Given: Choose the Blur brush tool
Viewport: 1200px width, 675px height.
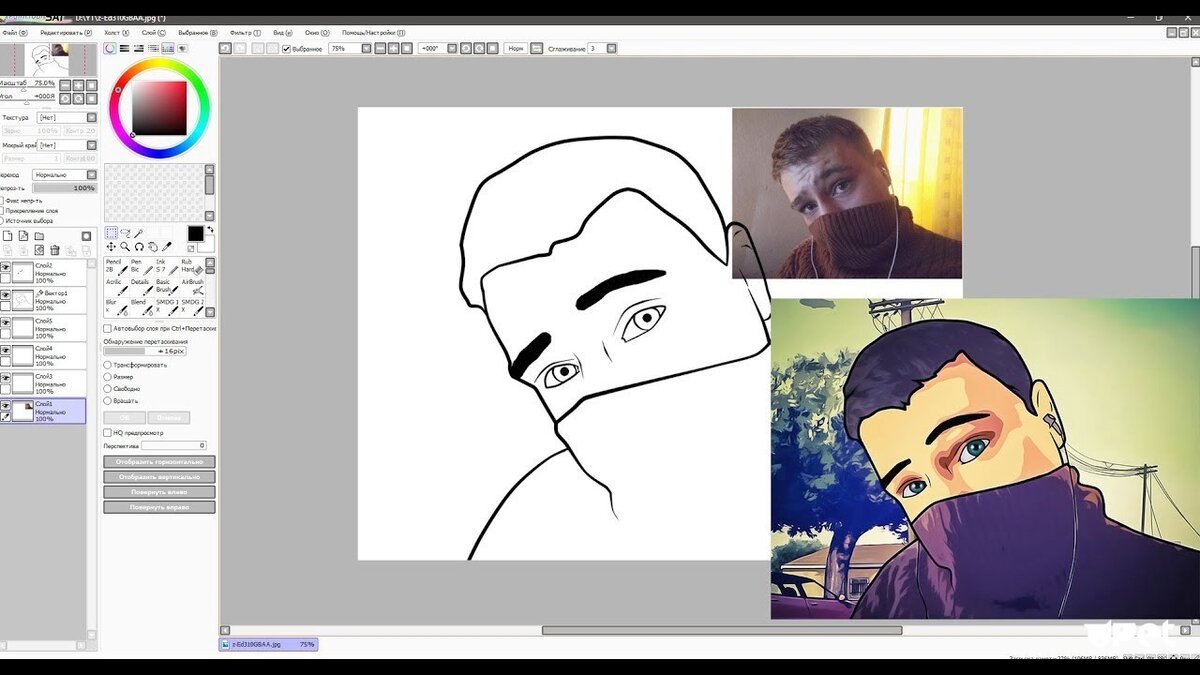Looking at the screenshot, I should (x=118, y=305).
